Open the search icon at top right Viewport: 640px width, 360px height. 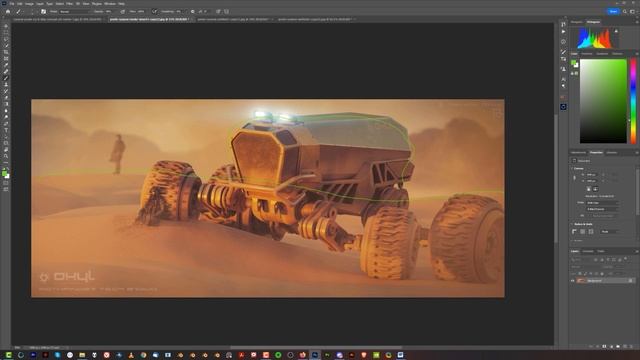tap(625, 11)
